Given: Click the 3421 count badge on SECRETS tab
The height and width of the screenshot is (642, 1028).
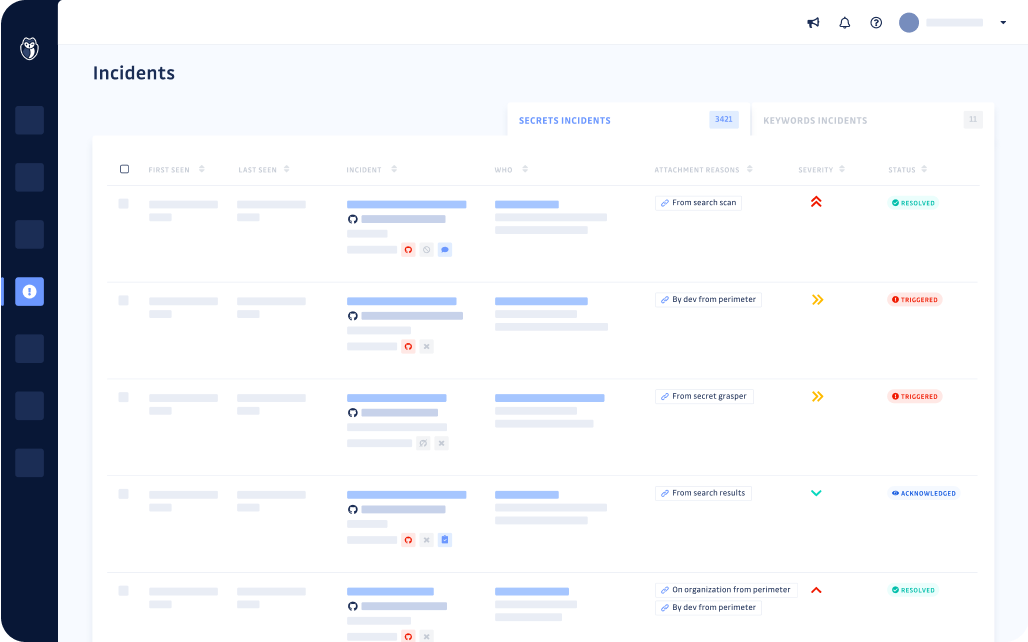Looking at the screenshot, I should tap(723, 119).
